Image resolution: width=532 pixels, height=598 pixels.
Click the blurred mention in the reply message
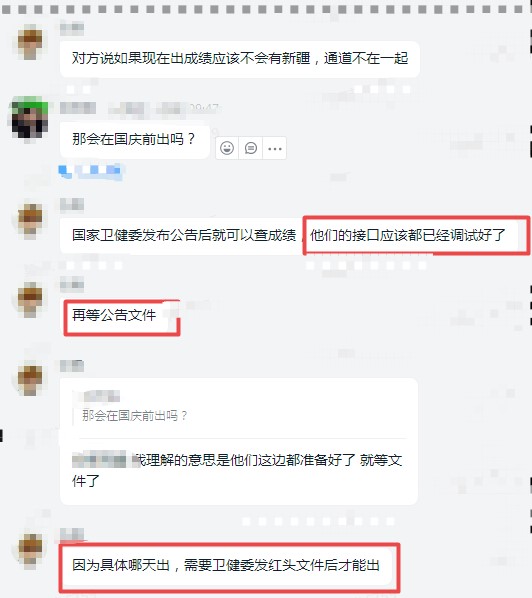click(x=99, y=459)
